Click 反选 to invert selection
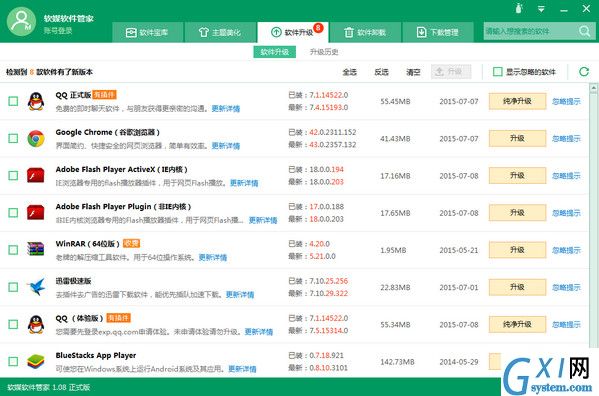Viewport: 599px width, 396px height. (381, 72)
